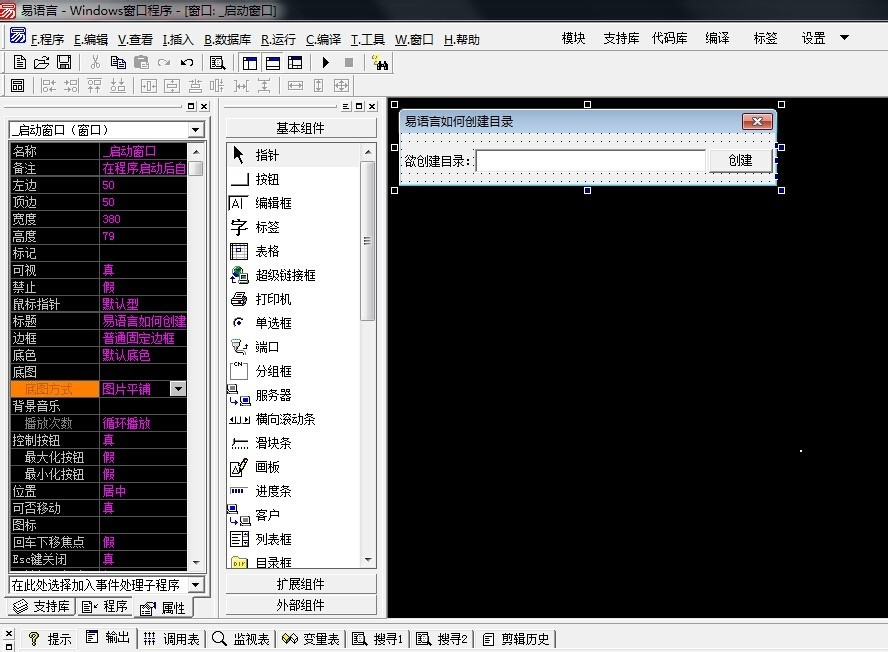Select the 按钮 button component
Image resolution: width=888 pixels, height=652 pixels.
[293, 179]
